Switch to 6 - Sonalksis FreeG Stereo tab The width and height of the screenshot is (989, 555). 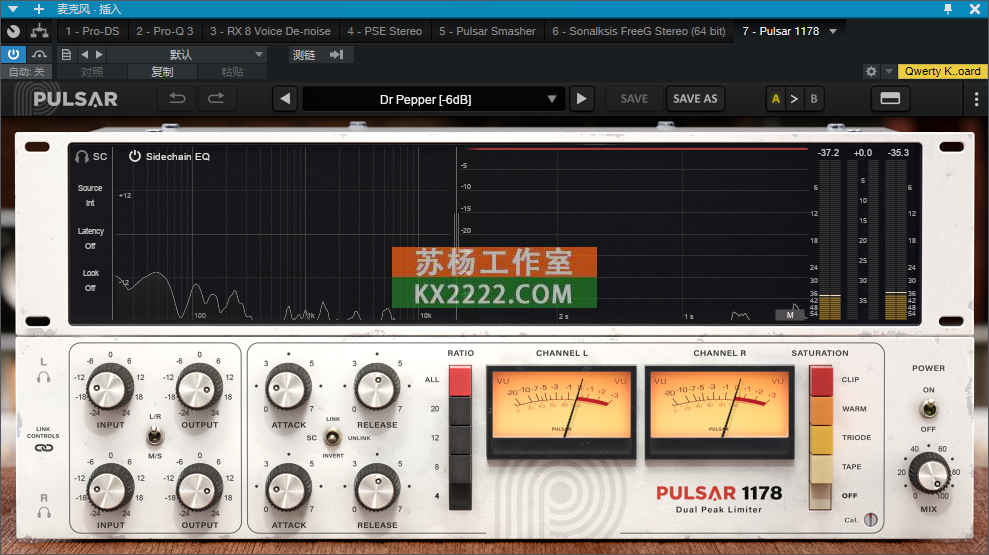[638, 31]
